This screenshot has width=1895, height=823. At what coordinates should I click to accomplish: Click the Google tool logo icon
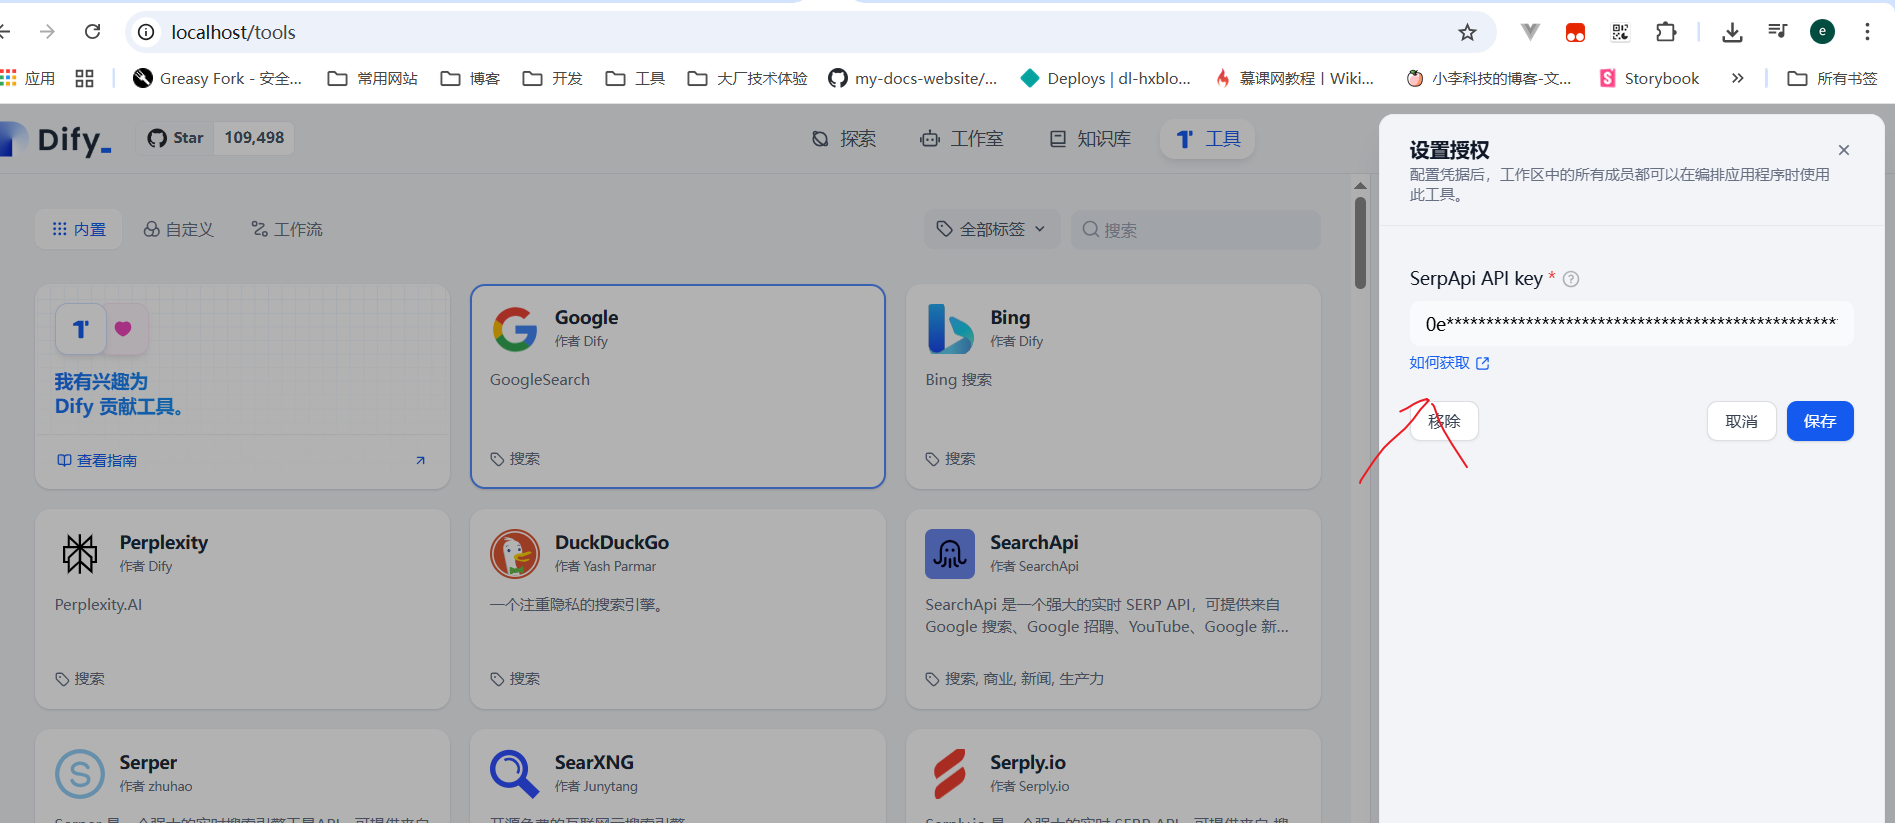click(x=515, y=329)
